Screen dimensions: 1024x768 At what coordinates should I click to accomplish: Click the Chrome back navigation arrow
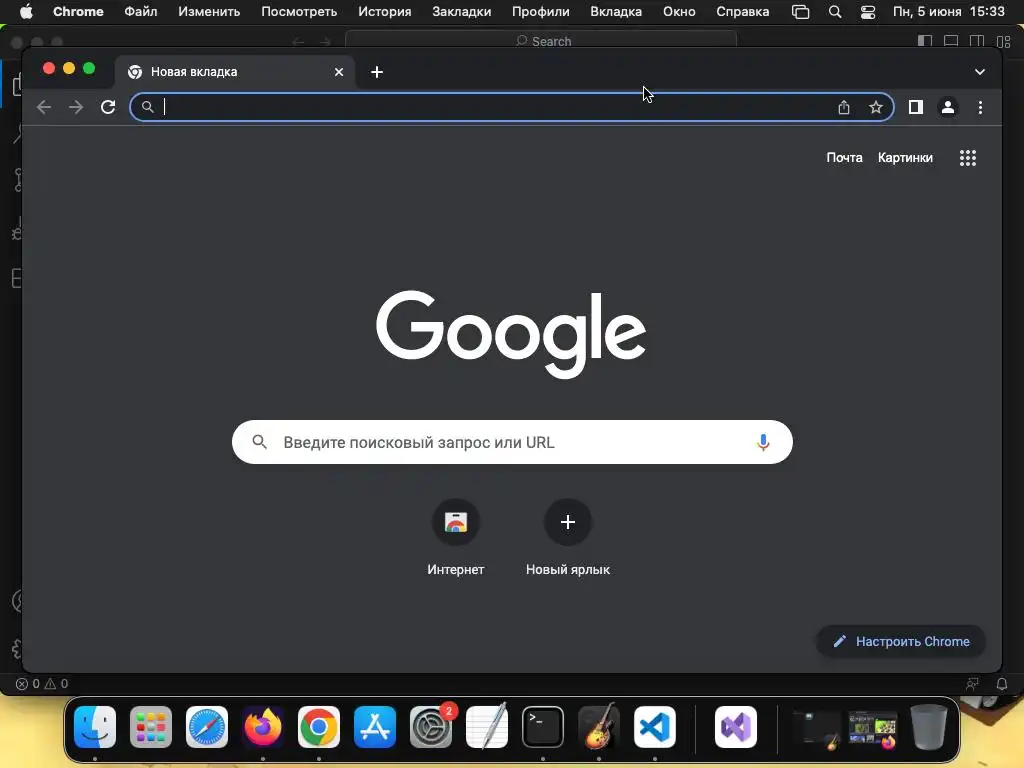[x=44, y=107]
